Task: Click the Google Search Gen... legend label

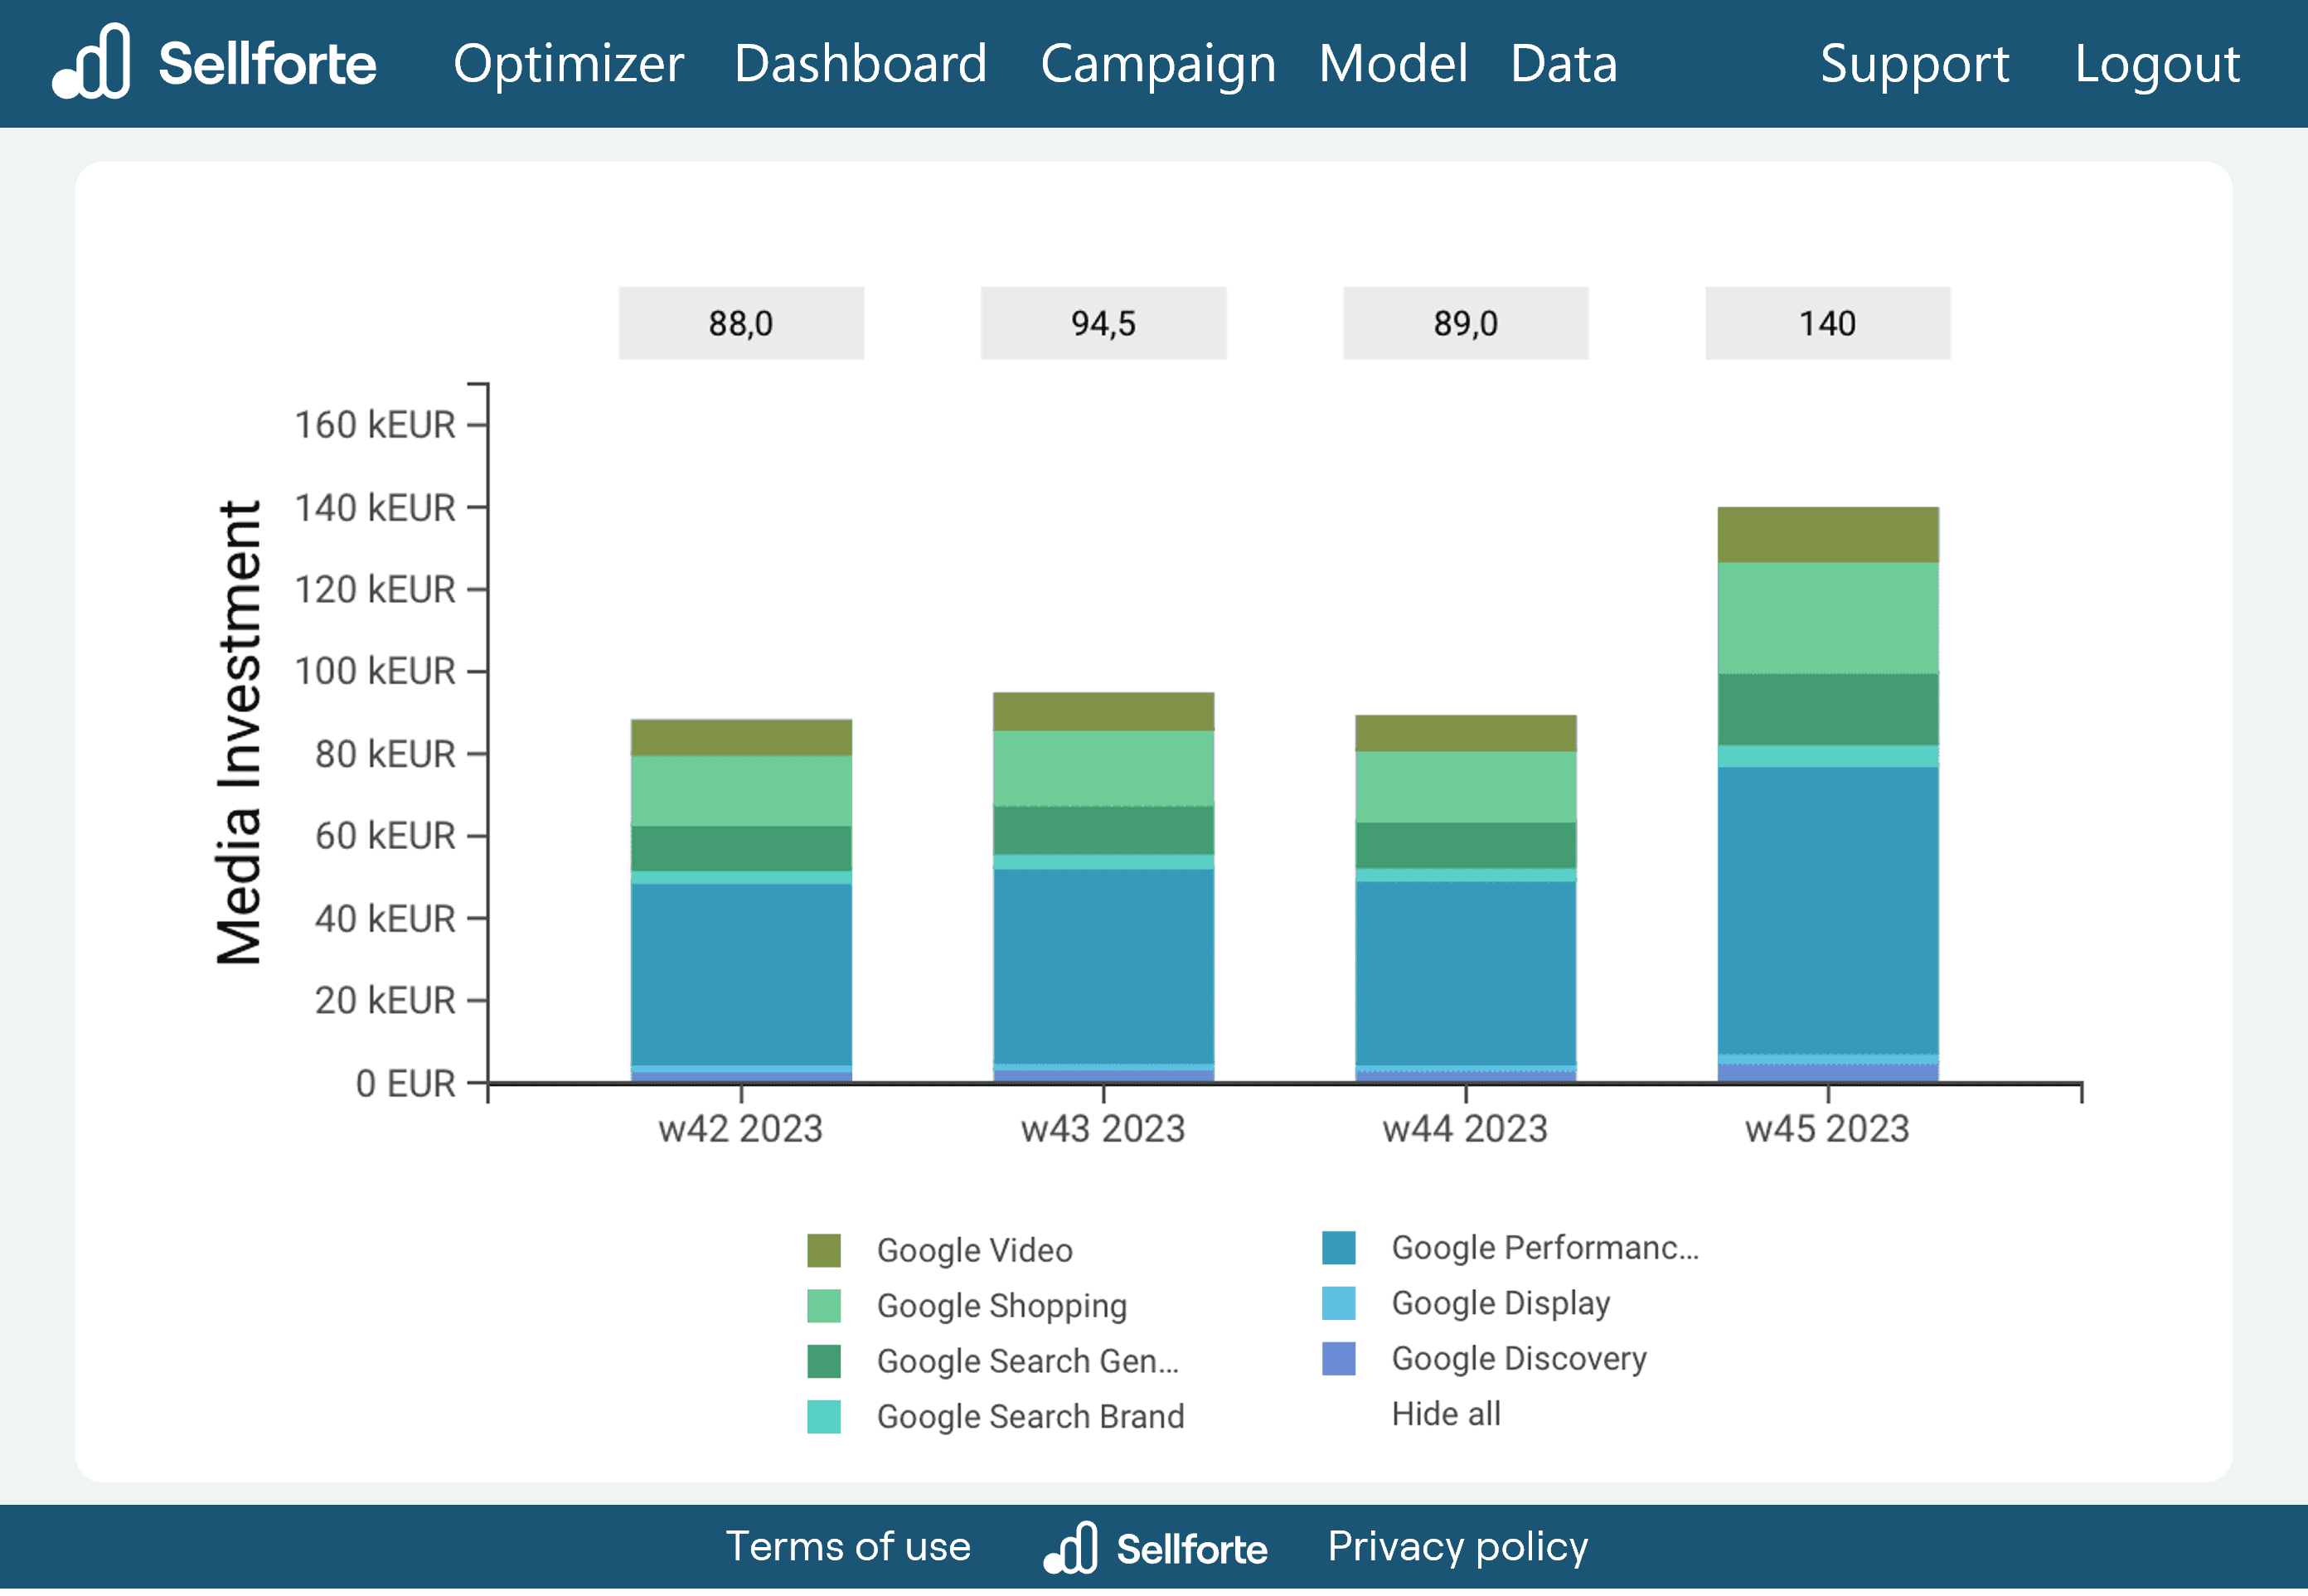Action: click(x=1027, y=1361)
